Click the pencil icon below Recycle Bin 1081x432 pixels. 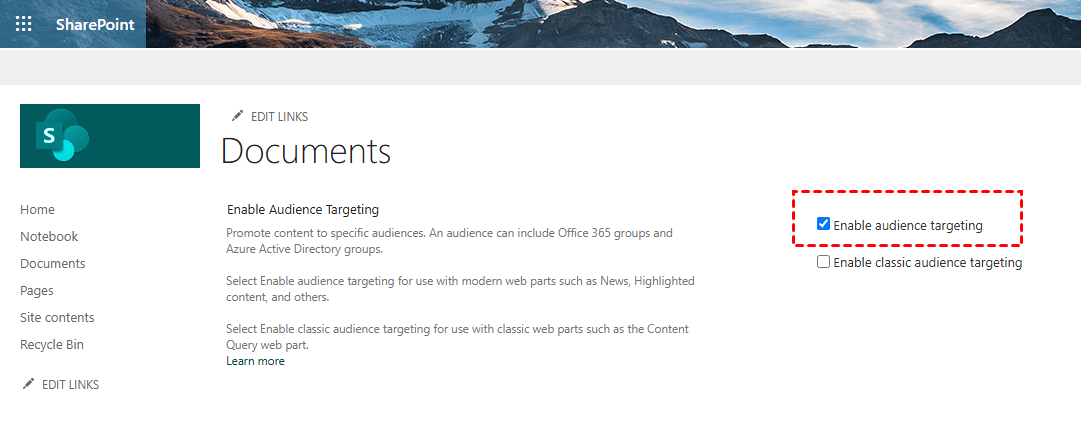coord(28,384)
